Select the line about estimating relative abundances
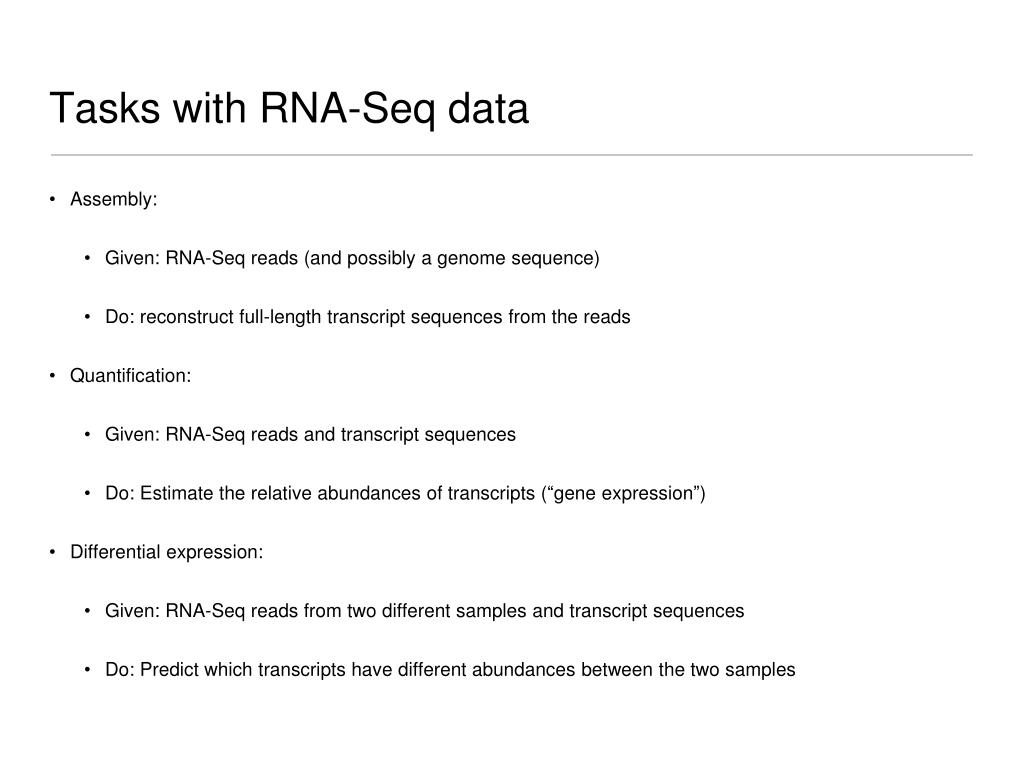The width and height of the screenshot is (1024, 768). pyautogui.click(x=405, y=494)
